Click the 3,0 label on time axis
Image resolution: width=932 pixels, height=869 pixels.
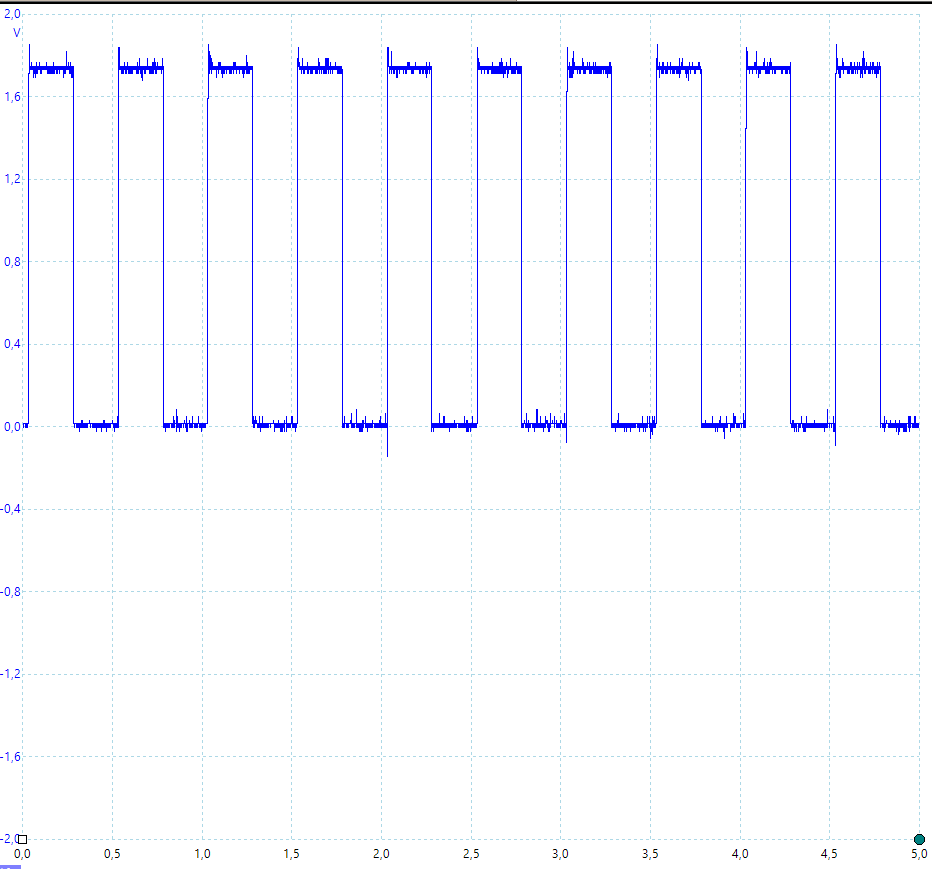(560, 854)
